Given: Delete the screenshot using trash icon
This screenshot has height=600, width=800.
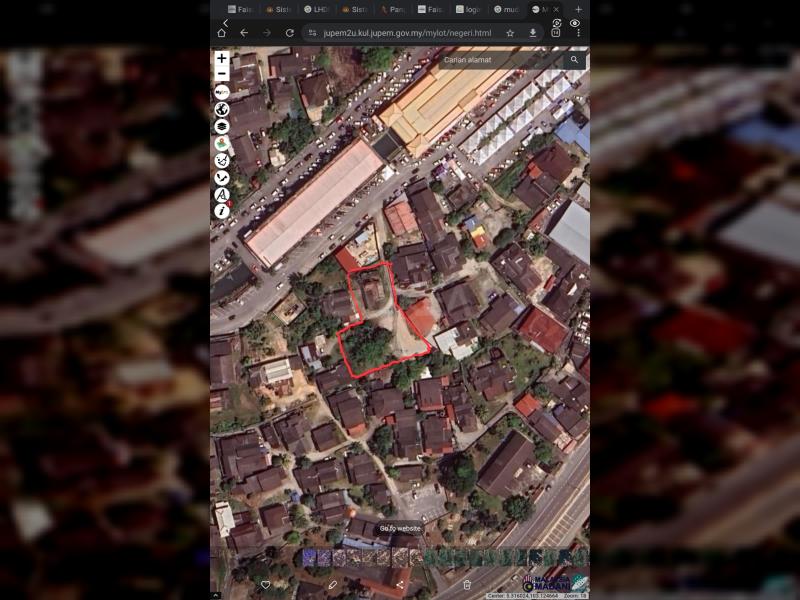Looking at the screenshot, I should pyautogui.click(x=467, y=585).
